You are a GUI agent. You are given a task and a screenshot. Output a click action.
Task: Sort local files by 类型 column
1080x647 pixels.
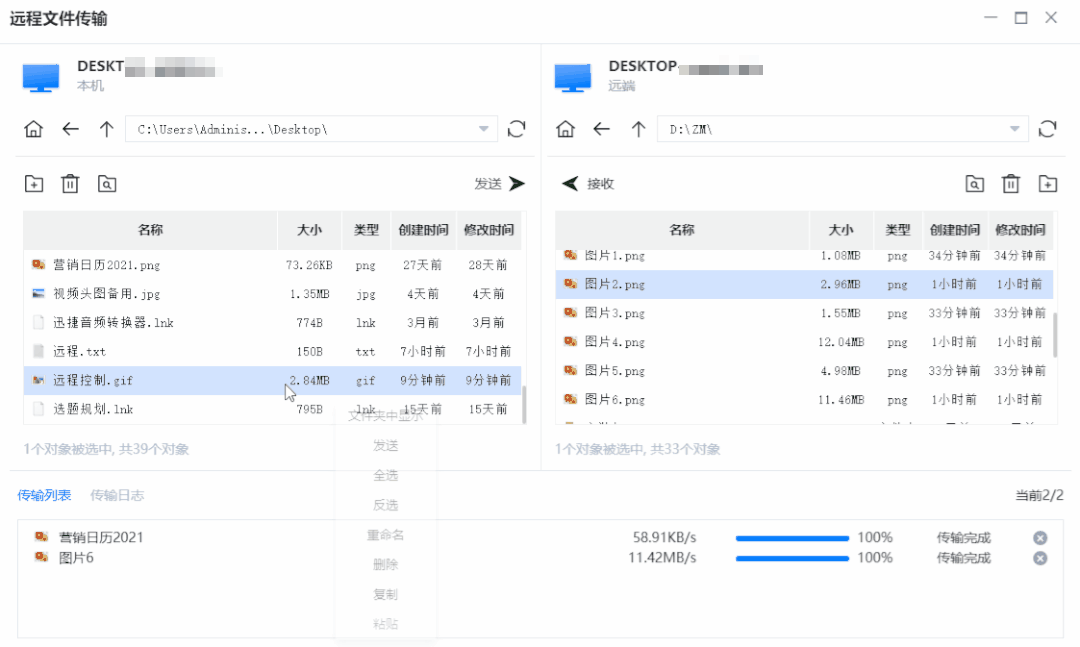(x=366, y=230)
